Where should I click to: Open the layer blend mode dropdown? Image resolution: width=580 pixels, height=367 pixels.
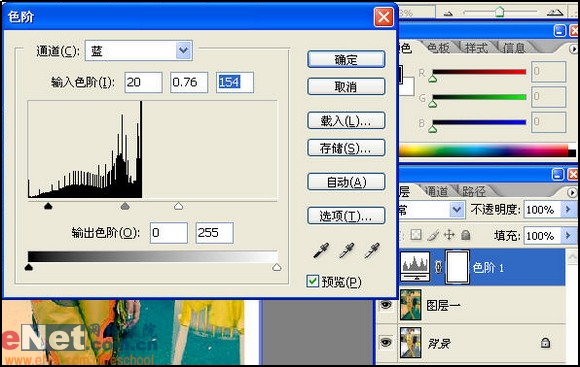457,210
